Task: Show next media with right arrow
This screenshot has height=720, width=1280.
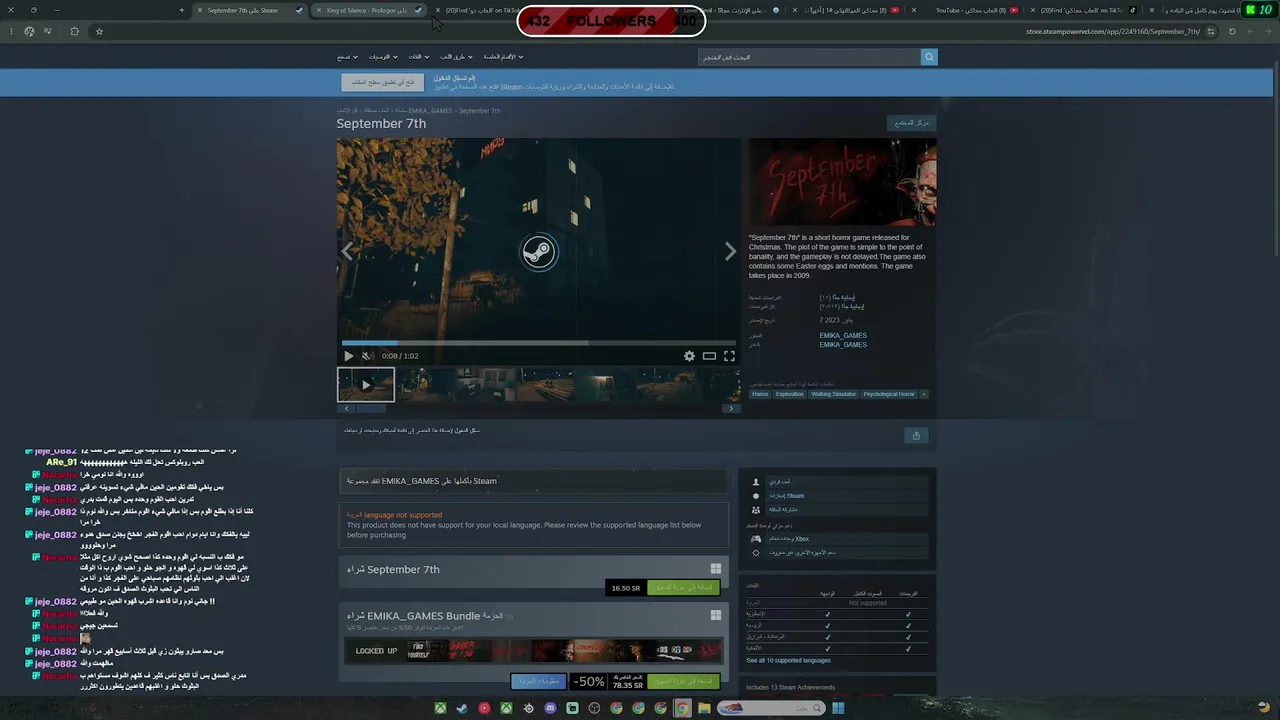Action: pos(730,252)
